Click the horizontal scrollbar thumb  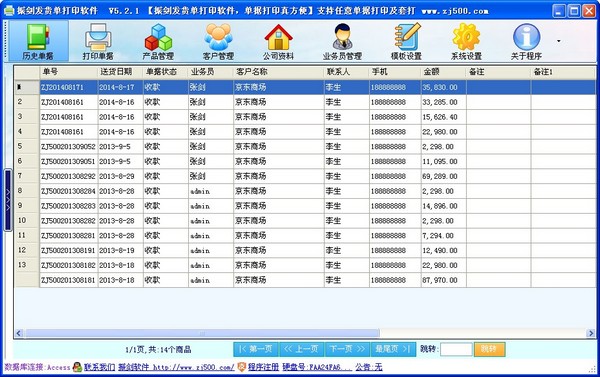pyautogui.click(x=202, y=333)
